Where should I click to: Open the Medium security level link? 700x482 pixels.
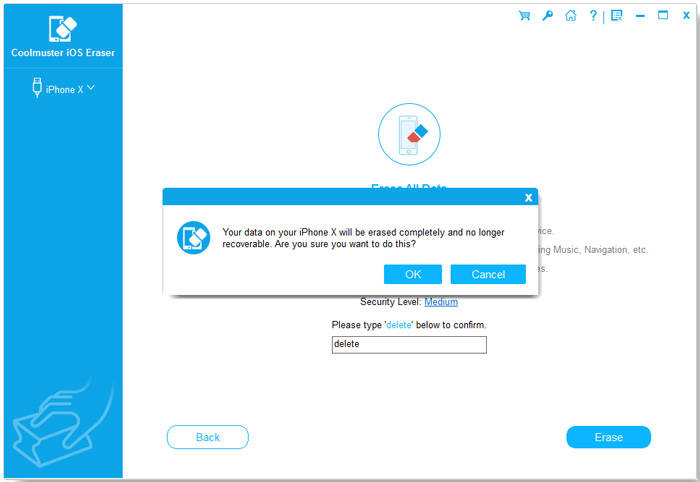(441, 302)
